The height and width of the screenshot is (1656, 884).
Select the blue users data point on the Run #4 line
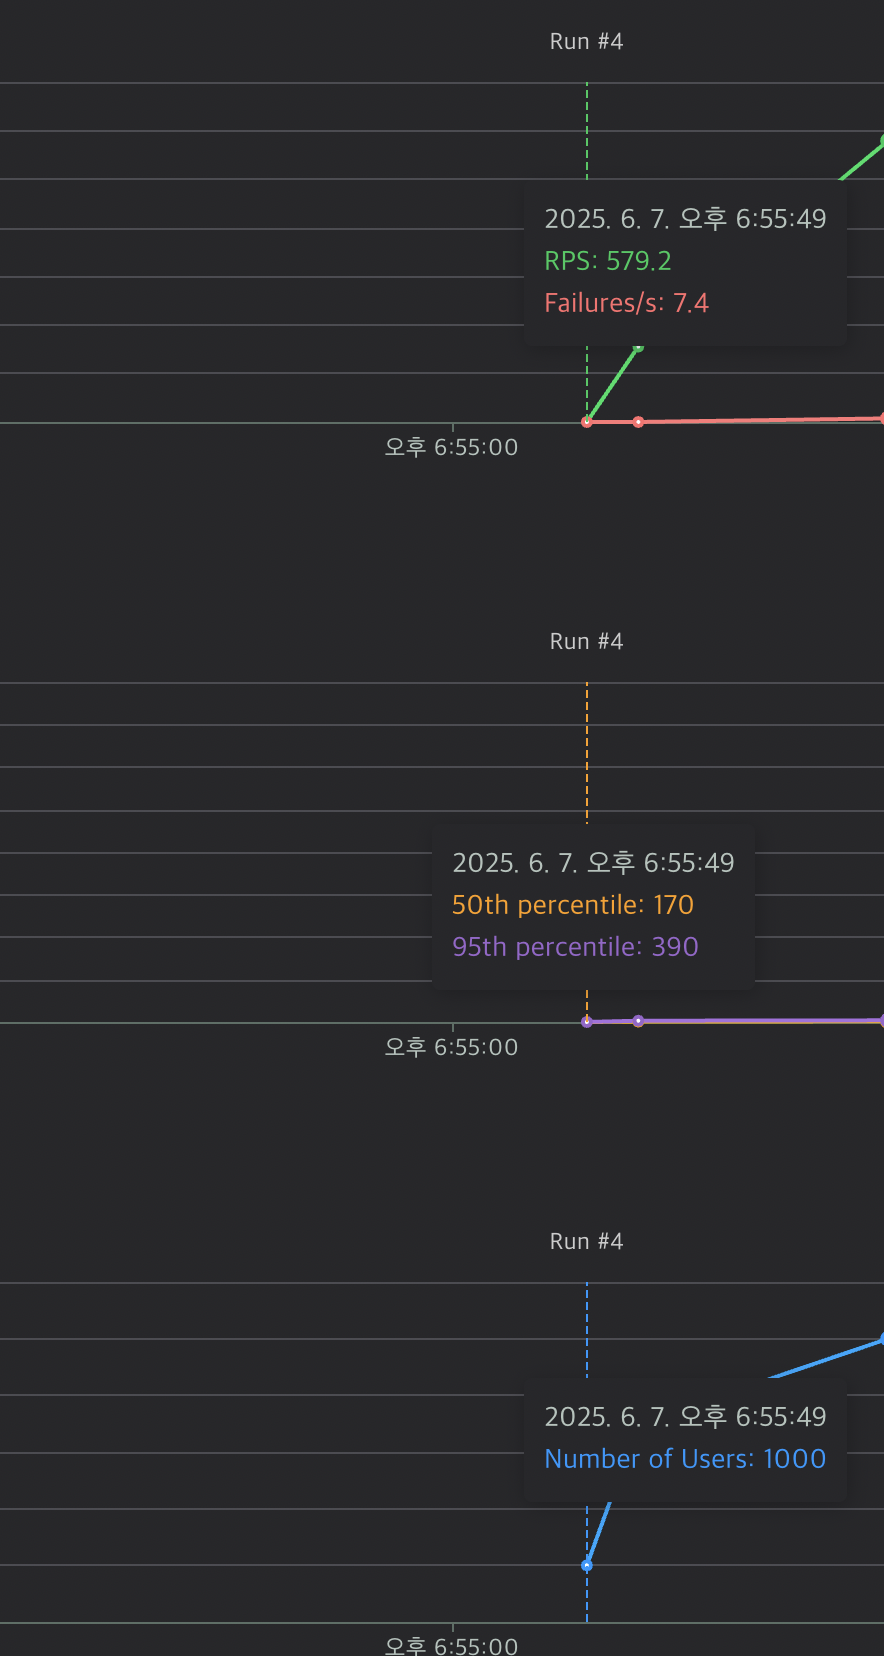(587, 1565)
